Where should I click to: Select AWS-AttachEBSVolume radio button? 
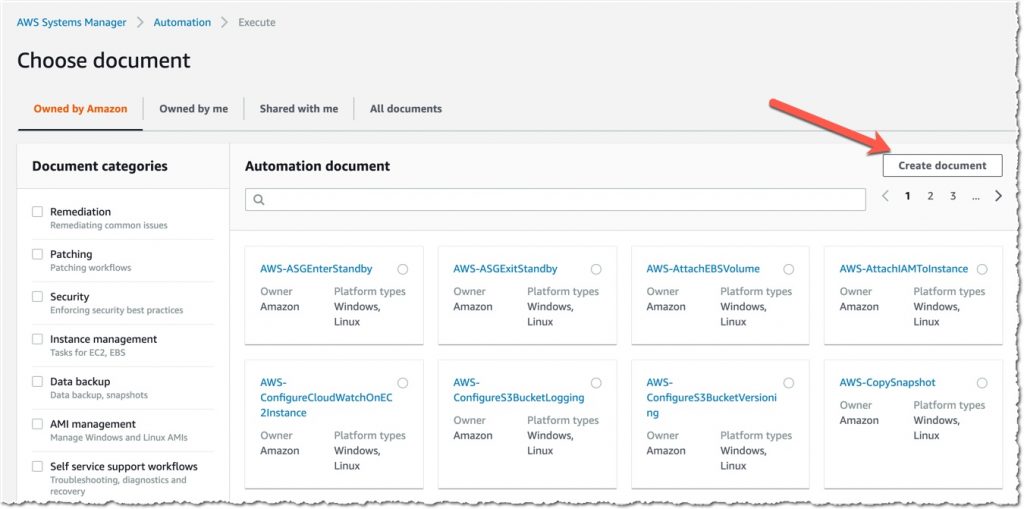coord(789,269)
